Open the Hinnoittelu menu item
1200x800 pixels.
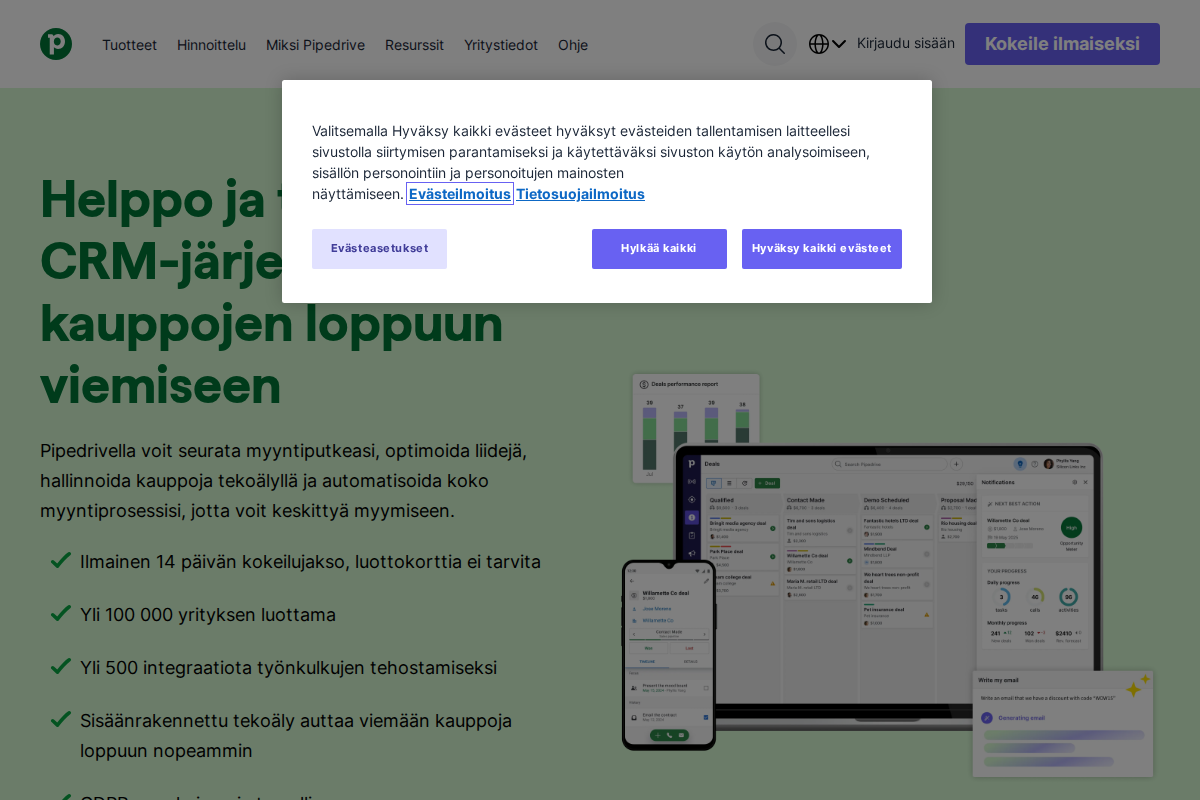(211, 45)
